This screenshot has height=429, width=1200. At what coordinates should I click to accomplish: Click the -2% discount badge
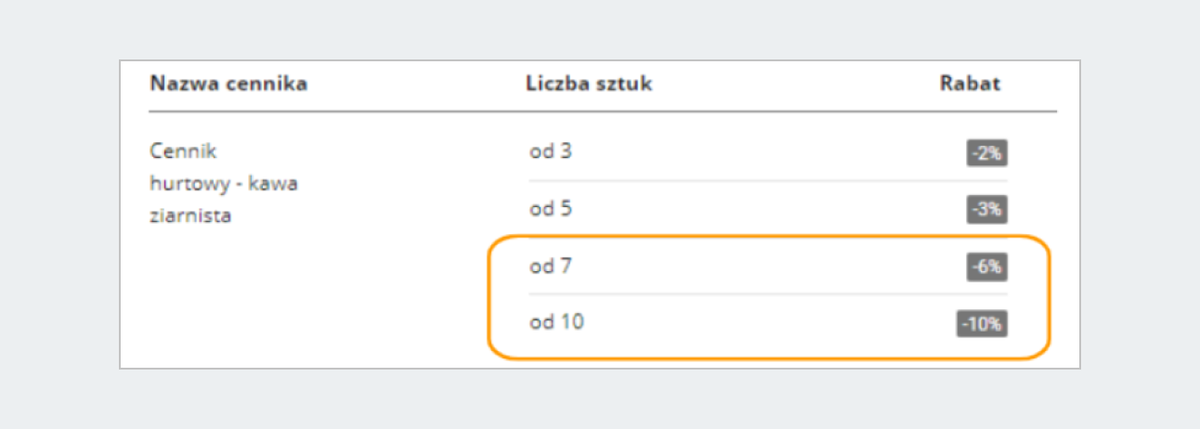click(x=986, y=153)
